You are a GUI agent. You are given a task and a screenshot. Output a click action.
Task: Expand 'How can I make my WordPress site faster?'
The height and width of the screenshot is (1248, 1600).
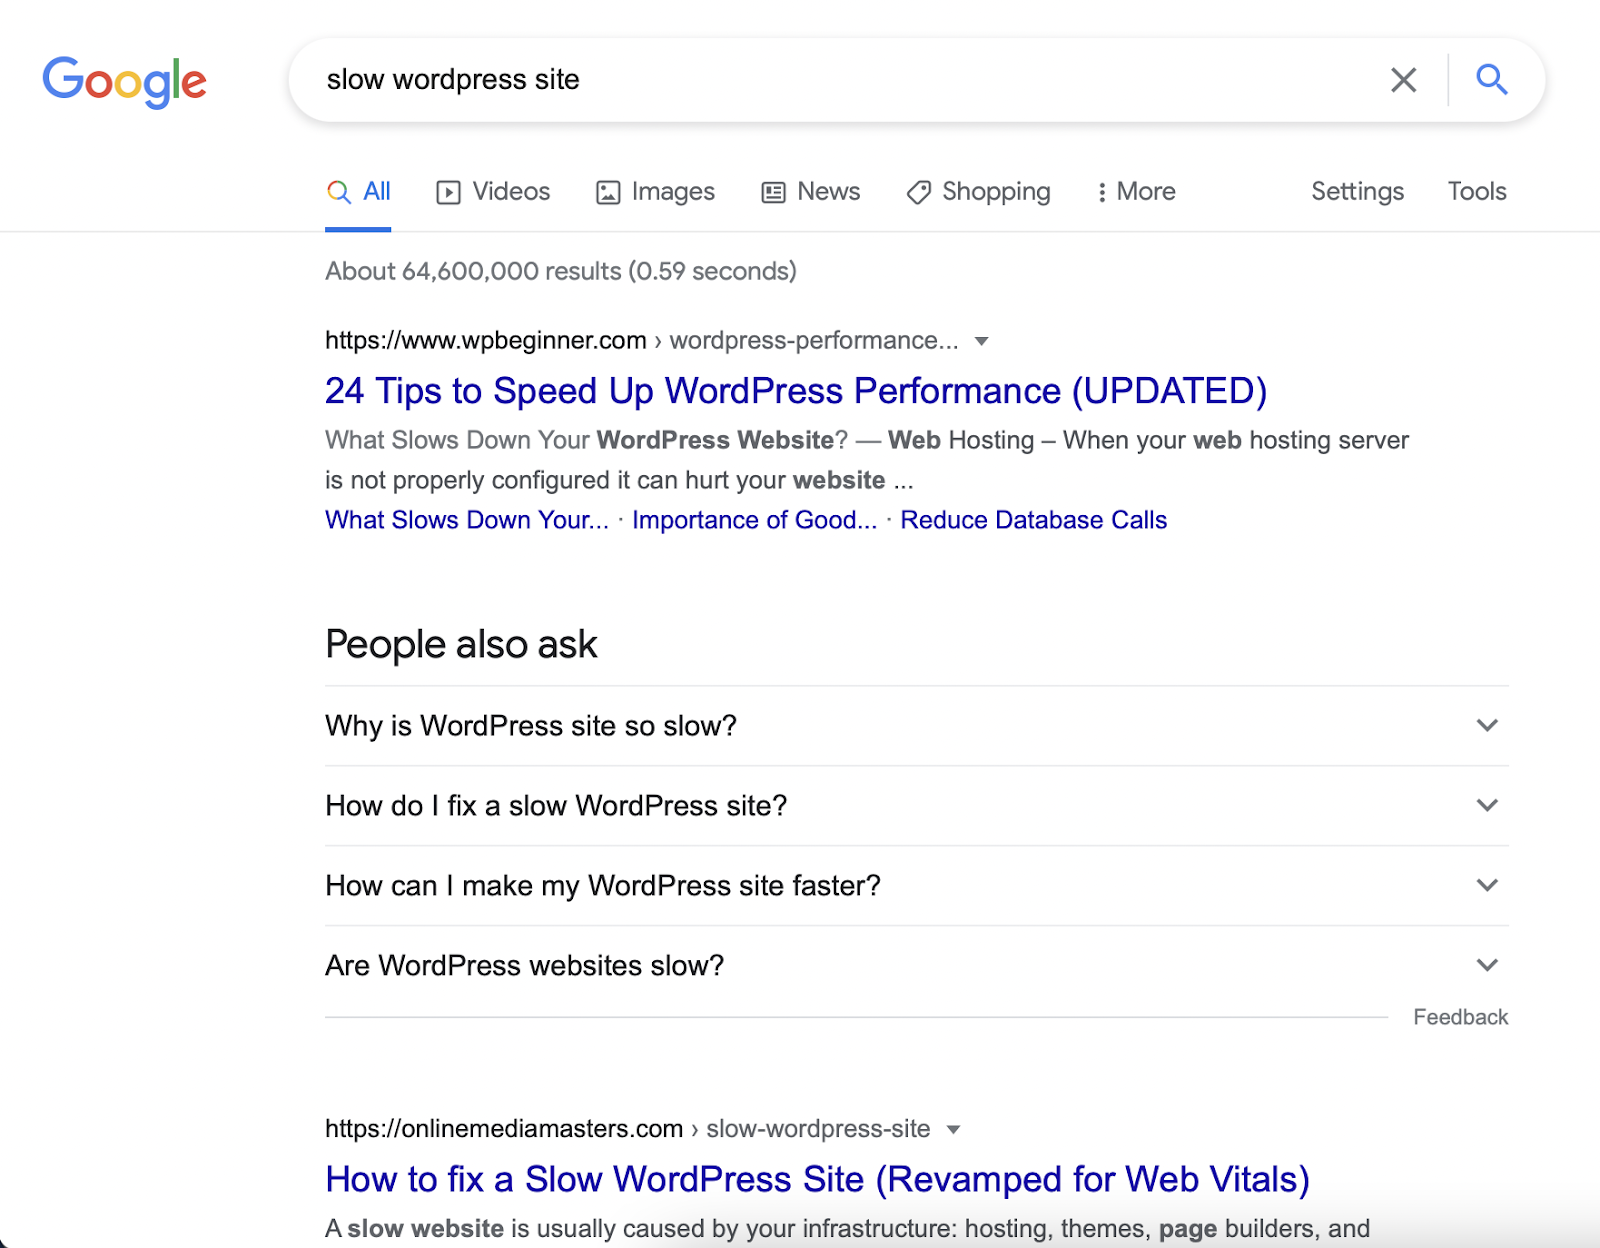click(917, 886)
